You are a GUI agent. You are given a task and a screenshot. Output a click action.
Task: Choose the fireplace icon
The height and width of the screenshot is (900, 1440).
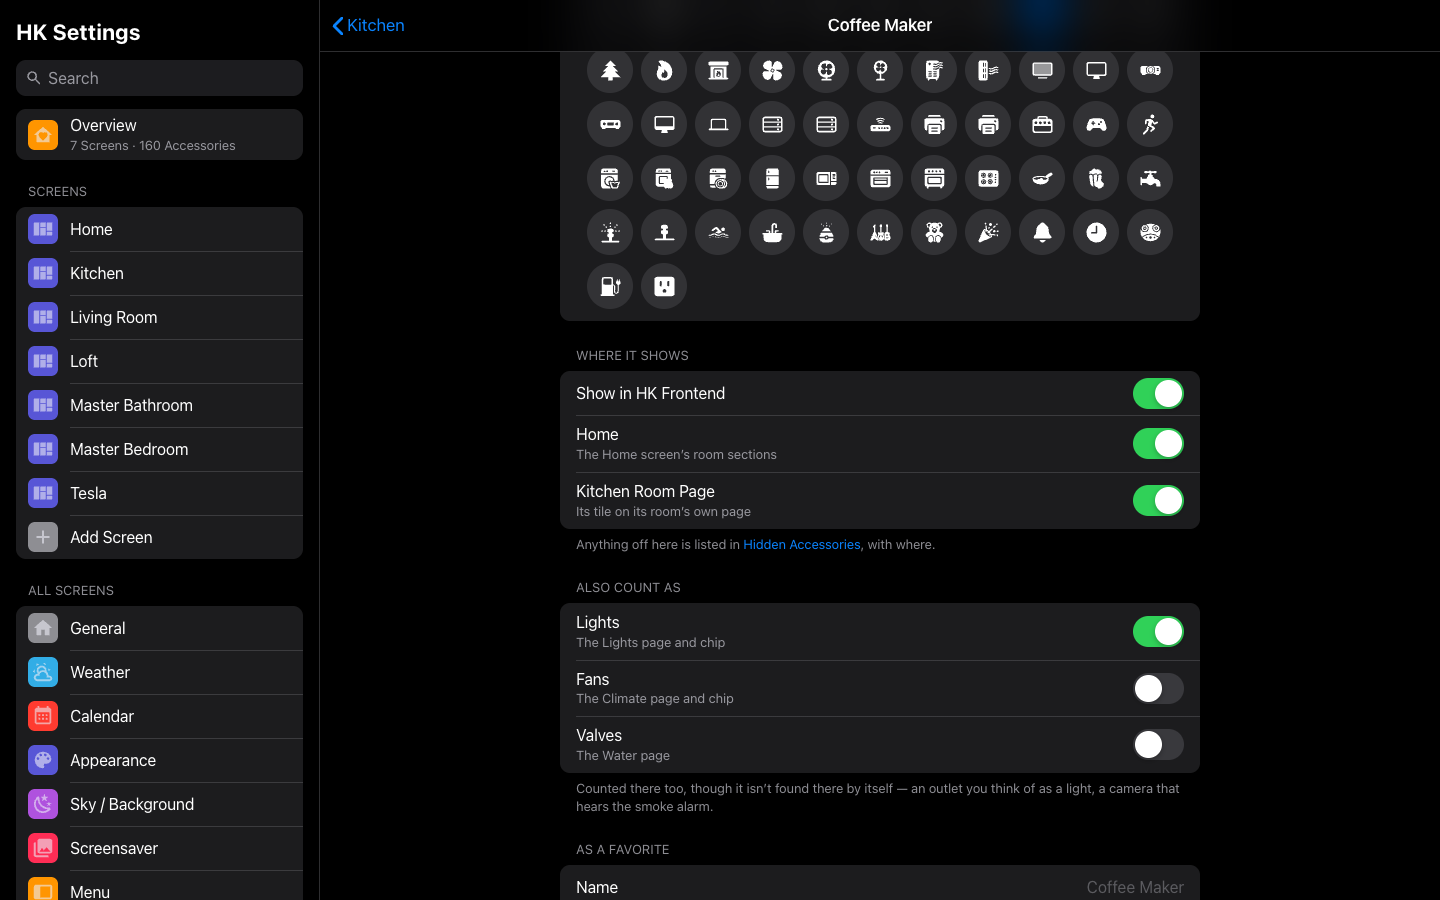(x=718, y=70)
